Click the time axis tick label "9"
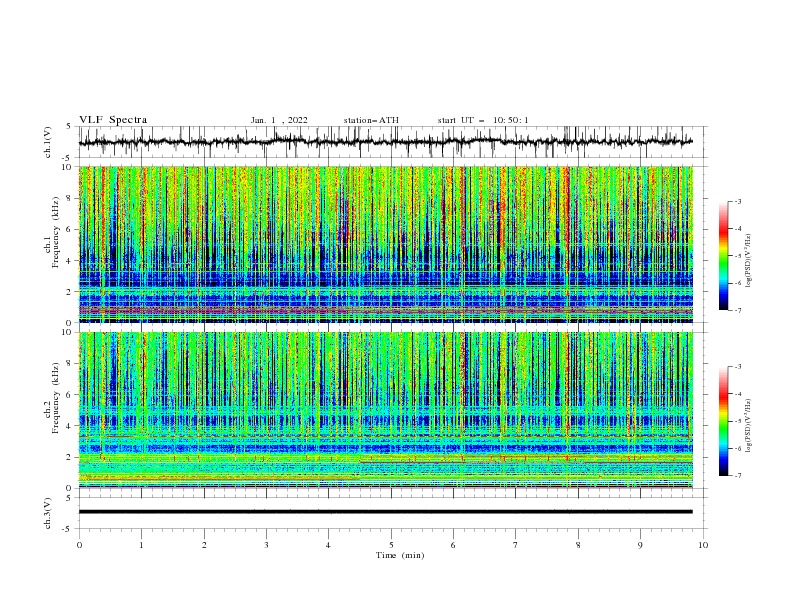This screenshot has width=792, height=612. (640, 545)
